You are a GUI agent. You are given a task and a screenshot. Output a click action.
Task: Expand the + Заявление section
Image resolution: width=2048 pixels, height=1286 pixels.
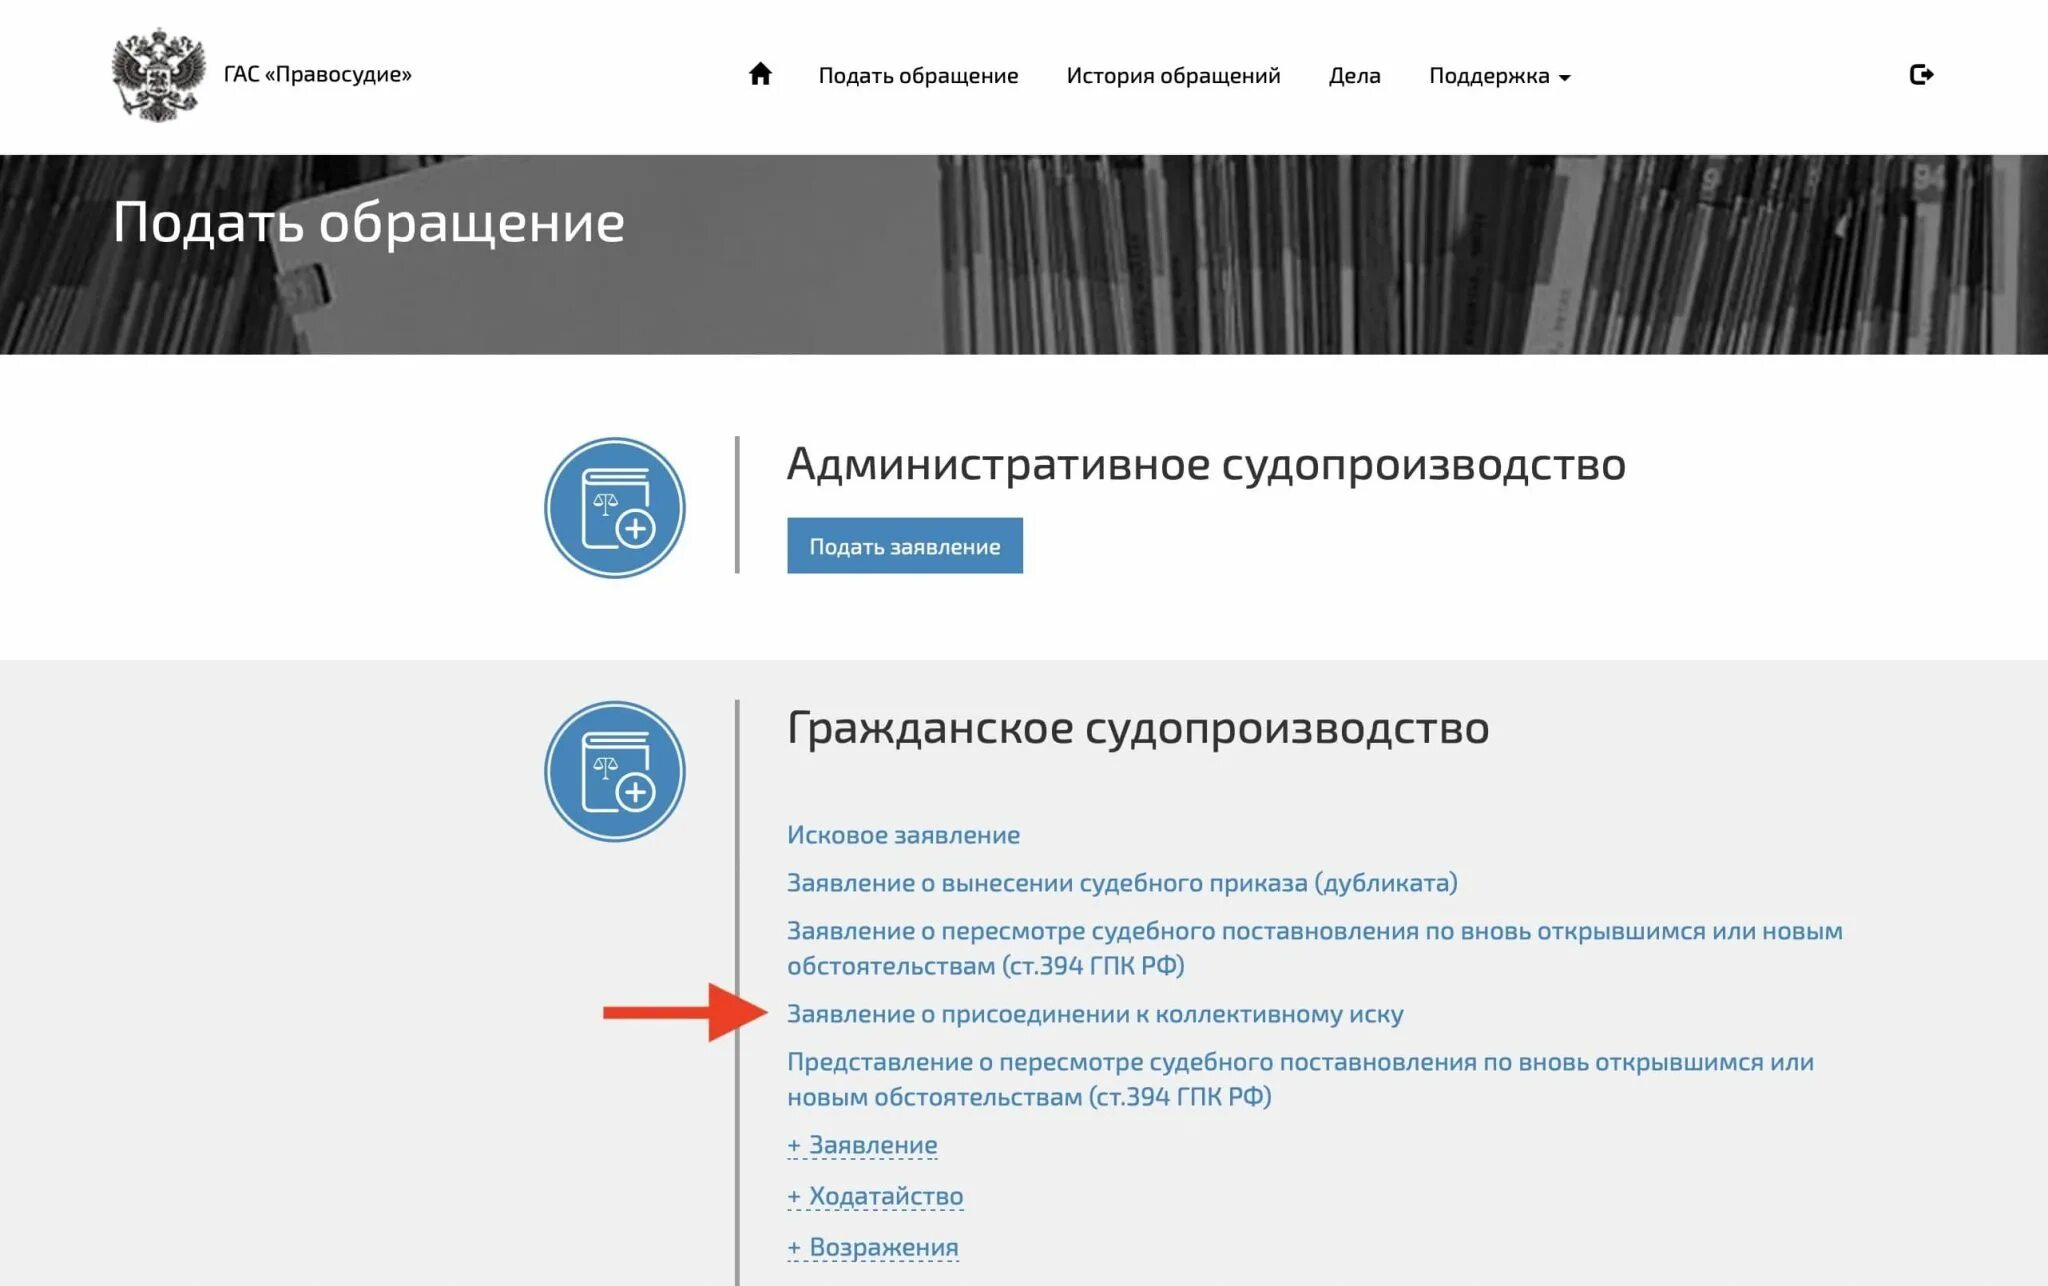coord(862,1144)
